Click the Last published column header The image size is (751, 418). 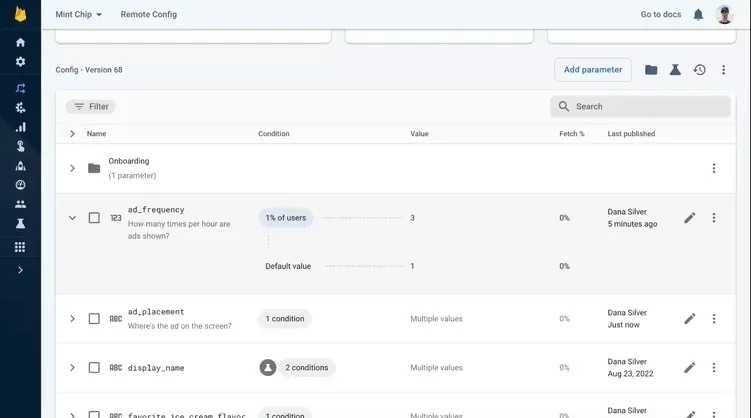click(x=631, y=134)
